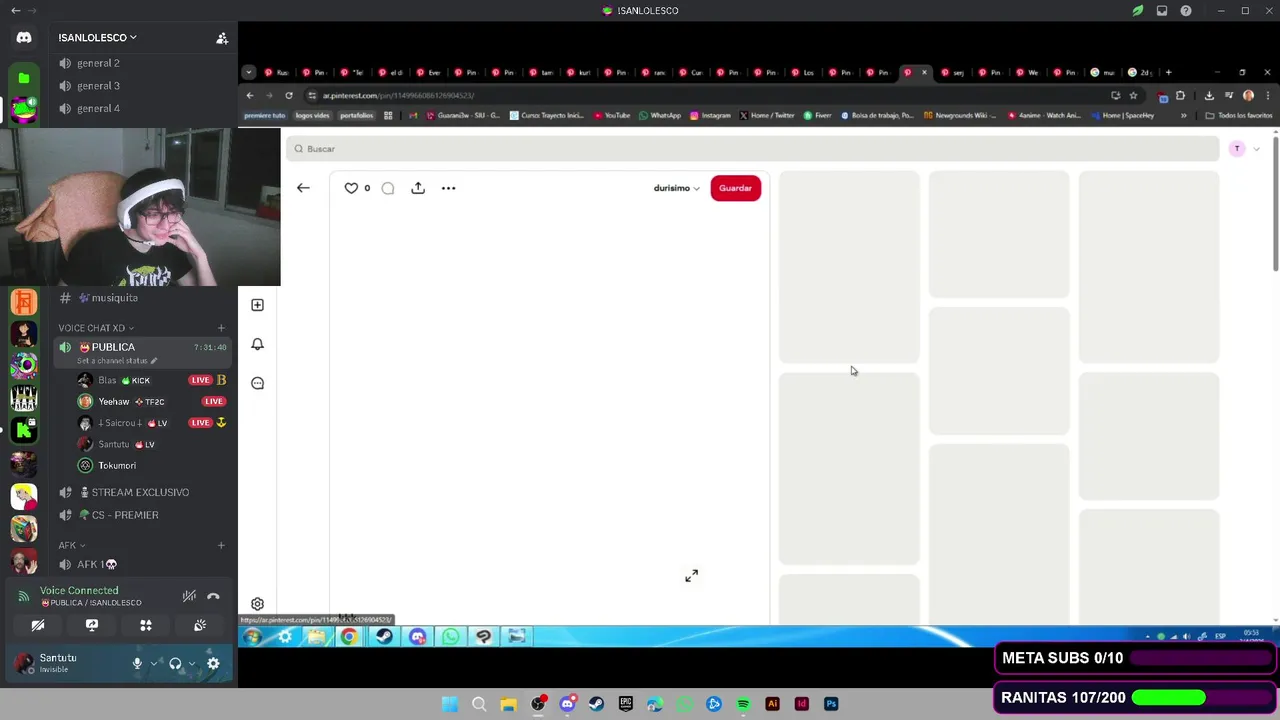The width and height of the screenshot is (1280, 720).
Task: Reload the Pinterest page in Chrome
Action: pyautogui.click(x=288, y=95)
